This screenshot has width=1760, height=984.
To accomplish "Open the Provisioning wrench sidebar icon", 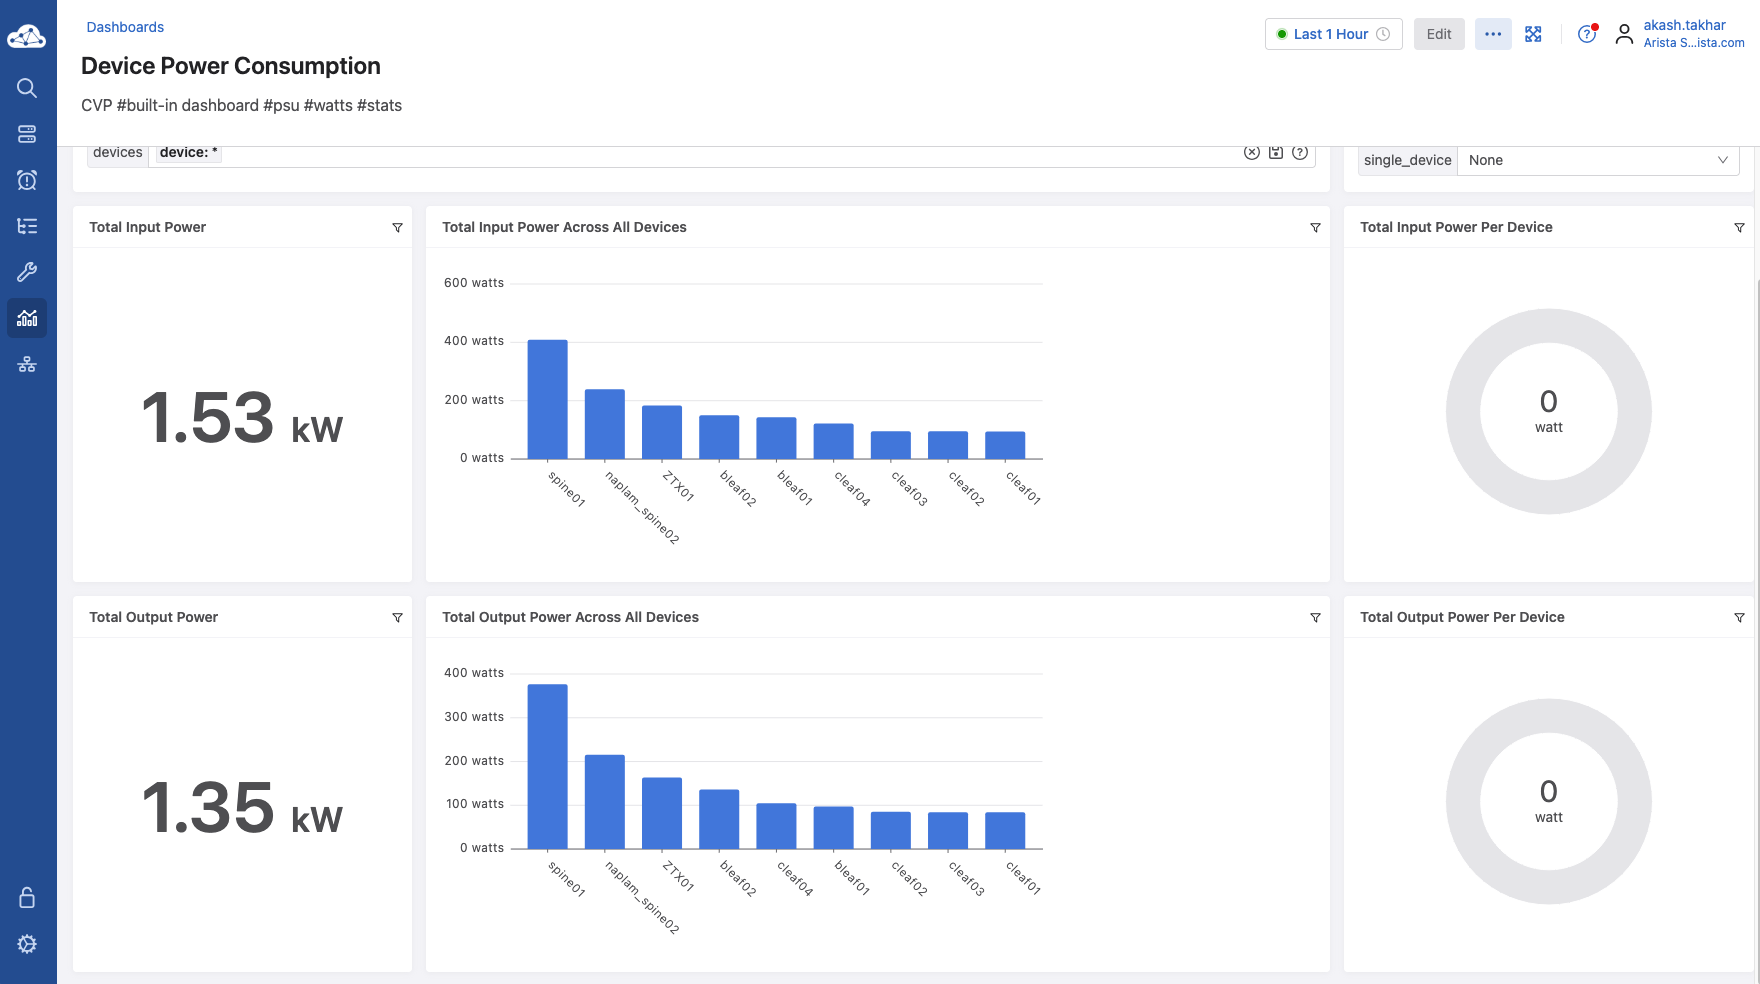I will [x=27, y=272].
